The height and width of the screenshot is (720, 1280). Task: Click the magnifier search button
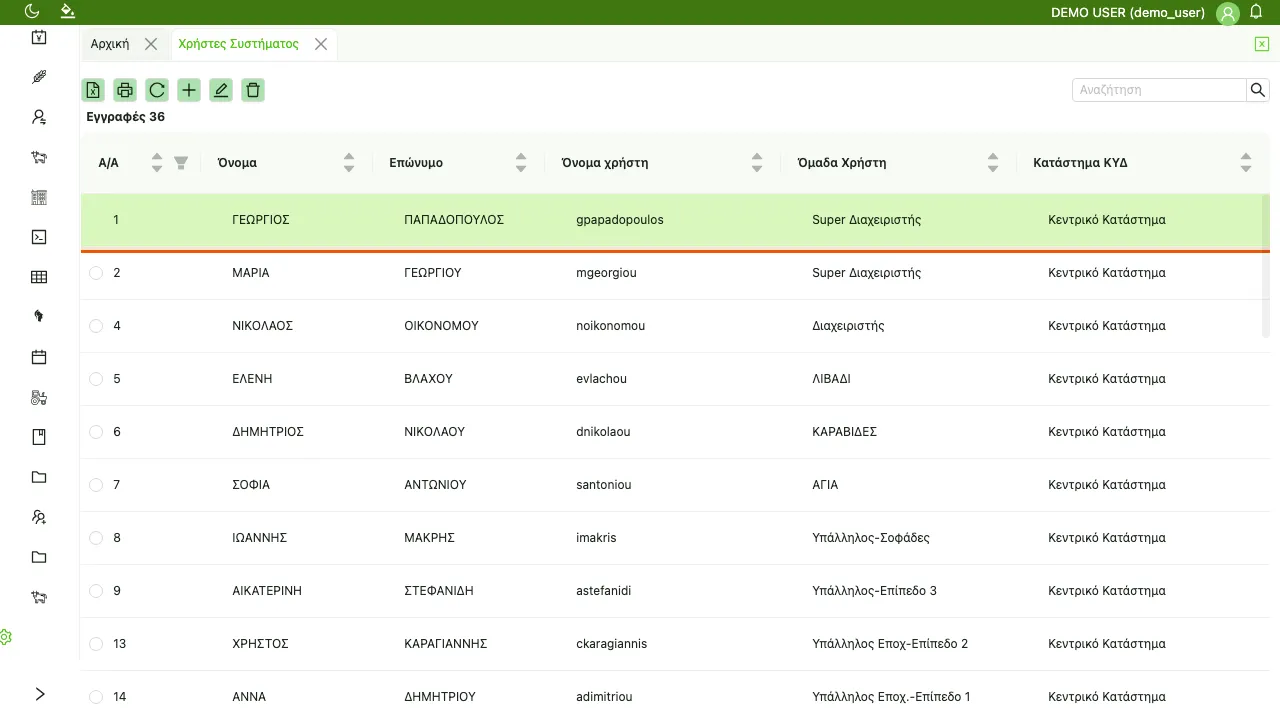click(x=1258, y=90)
